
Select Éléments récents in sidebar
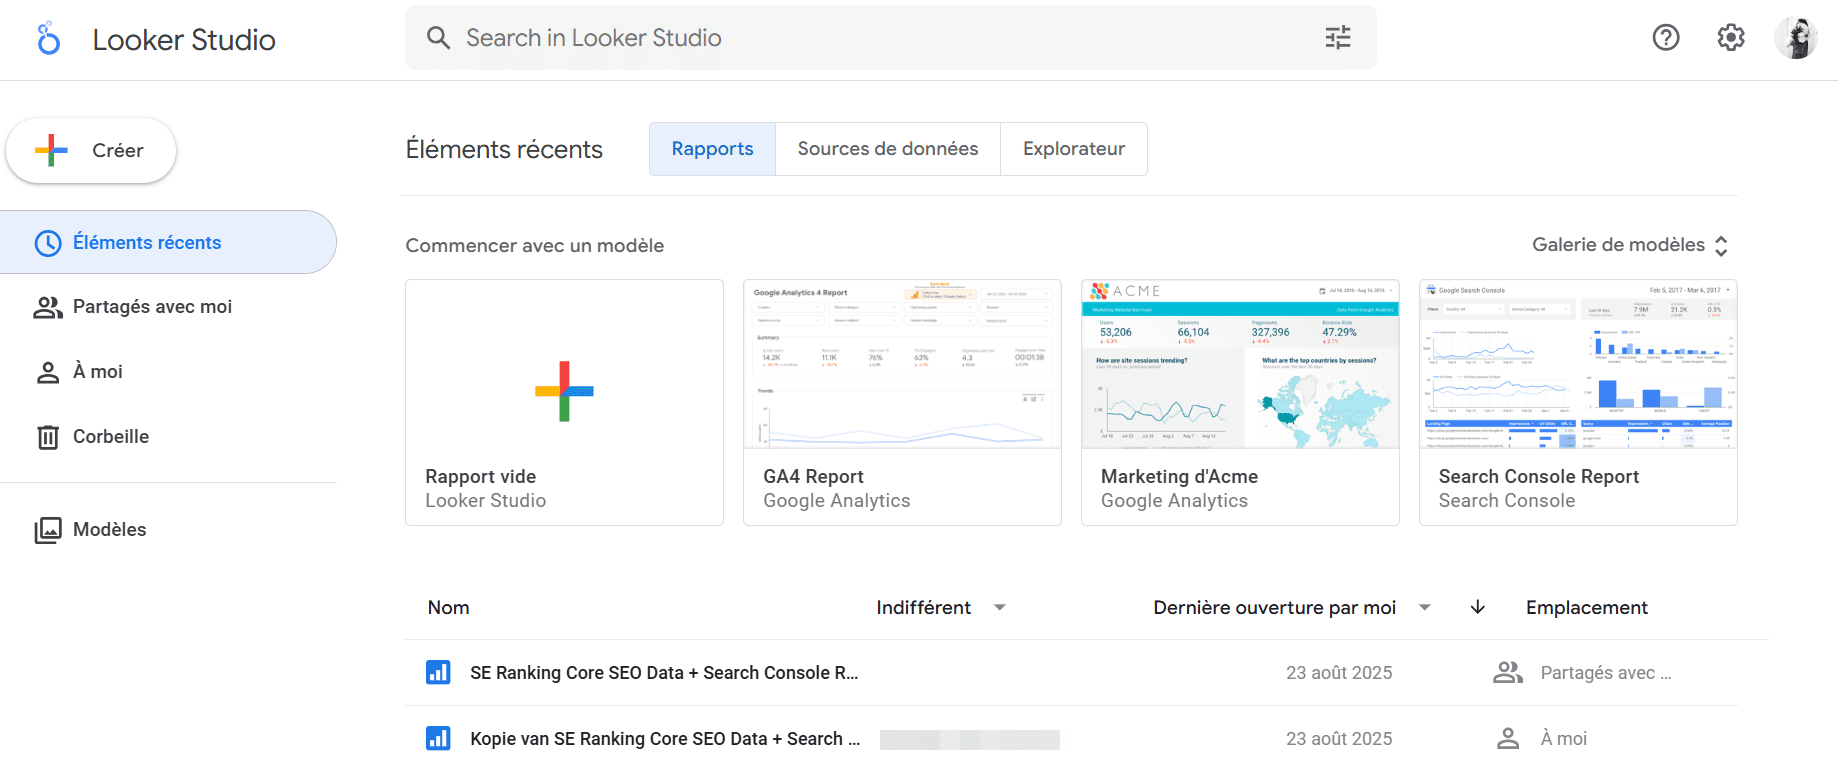click(168, 242)
